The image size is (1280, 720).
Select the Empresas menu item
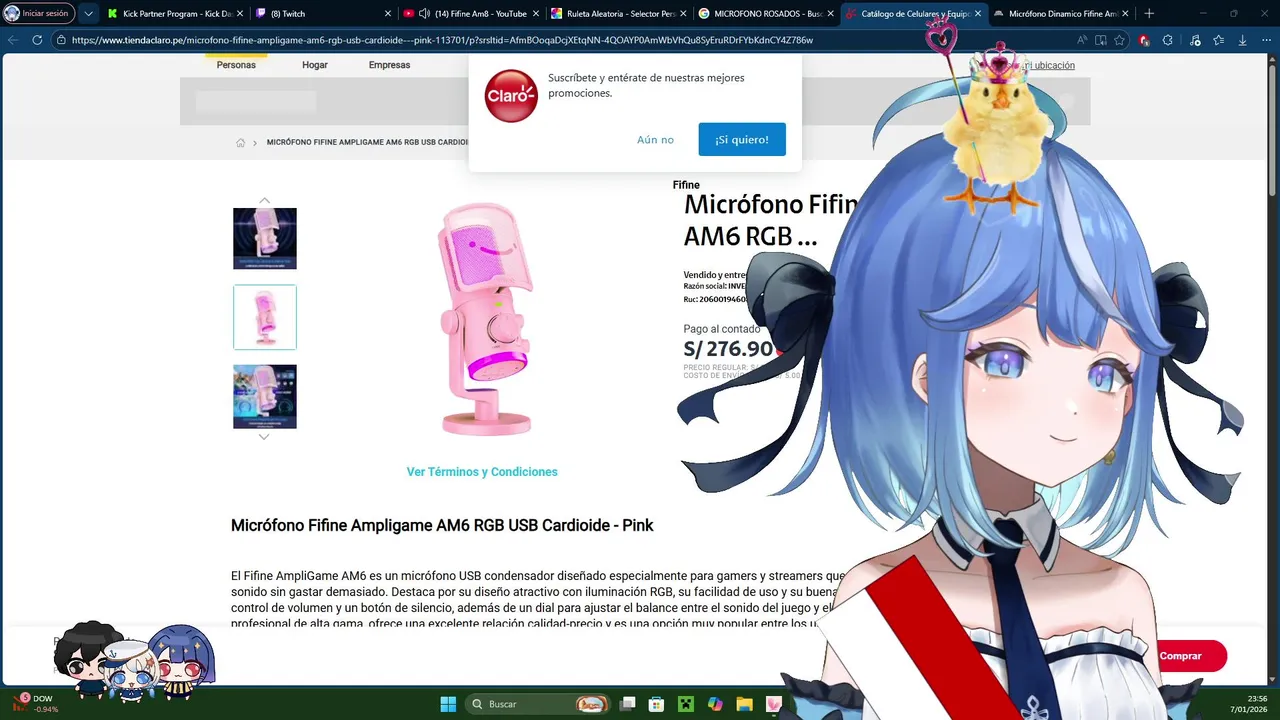(x=389, y=65)
